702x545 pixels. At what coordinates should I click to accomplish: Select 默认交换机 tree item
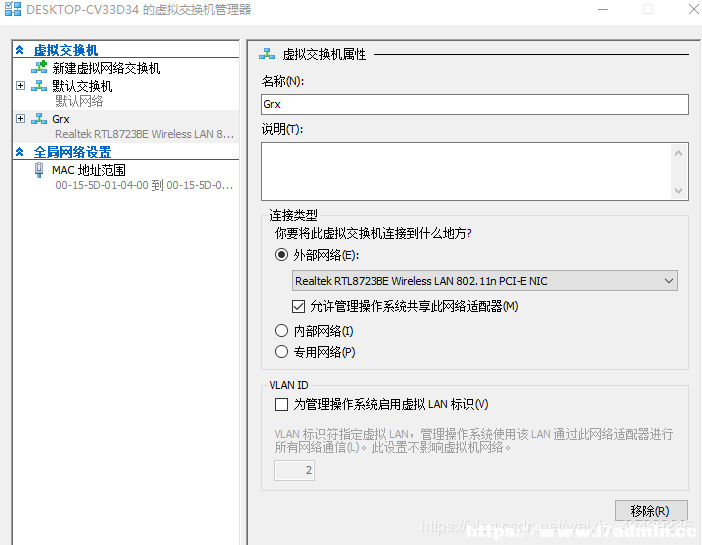click(x=82, y=86)
